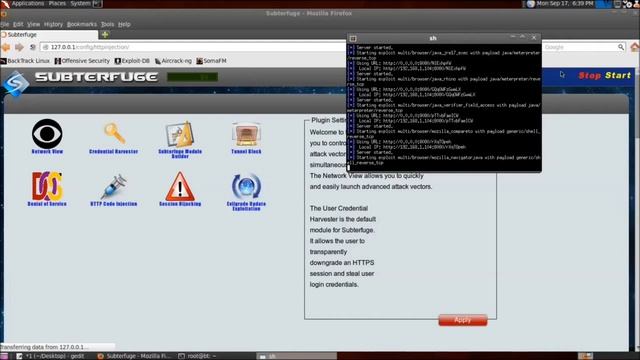Viewport: 640px width, 360px height.
Task: Click the terminal launcher icon in top panel
Action: pyautogui.click(x=97, y=4)
